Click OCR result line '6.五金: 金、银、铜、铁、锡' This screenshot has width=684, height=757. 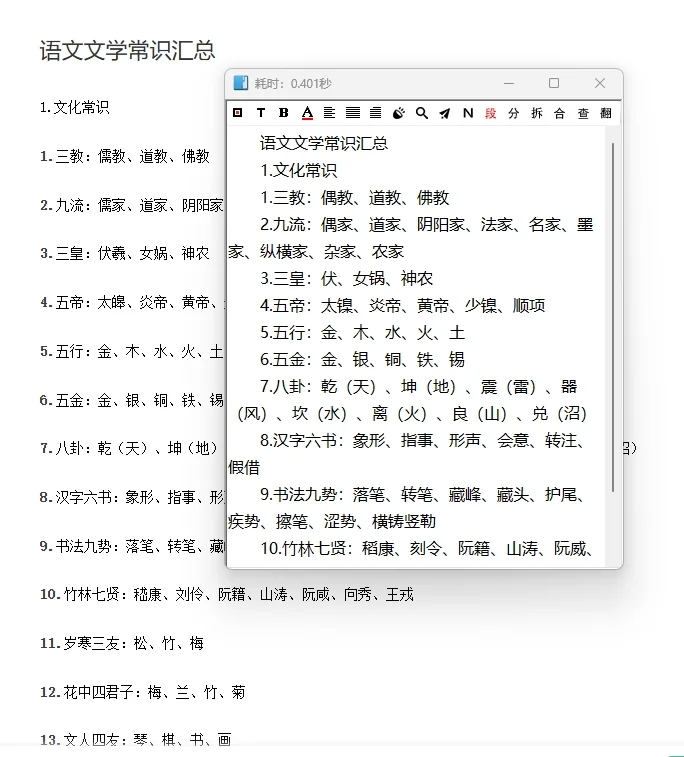coord(363,359)
